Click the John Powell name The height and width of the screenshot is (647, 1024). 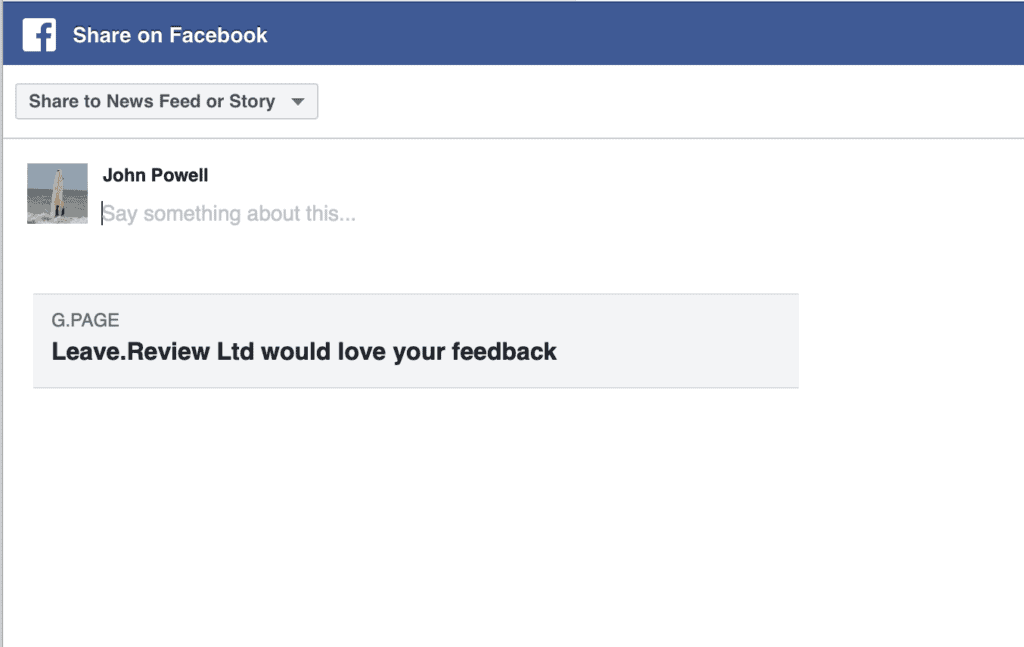(x=155, y=175)
